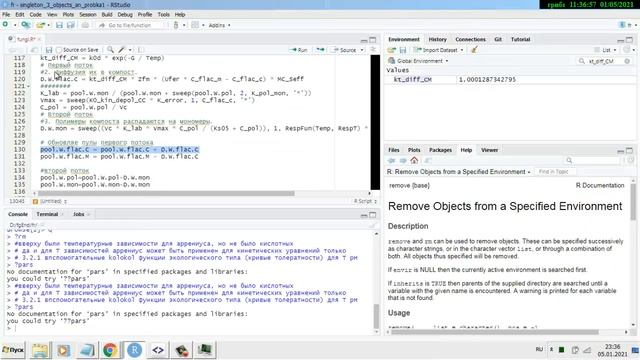The width and height of the screenshot is (640, 360).
Task: Select the kt_diff_CM variable row
Action: (510, 80)
